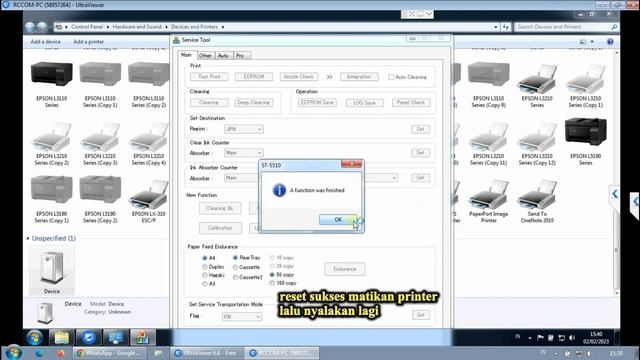The height and width of the screenshot is (360, 640).
Task: Select the unspecified Device icon
Action: (x=51, y=268)
